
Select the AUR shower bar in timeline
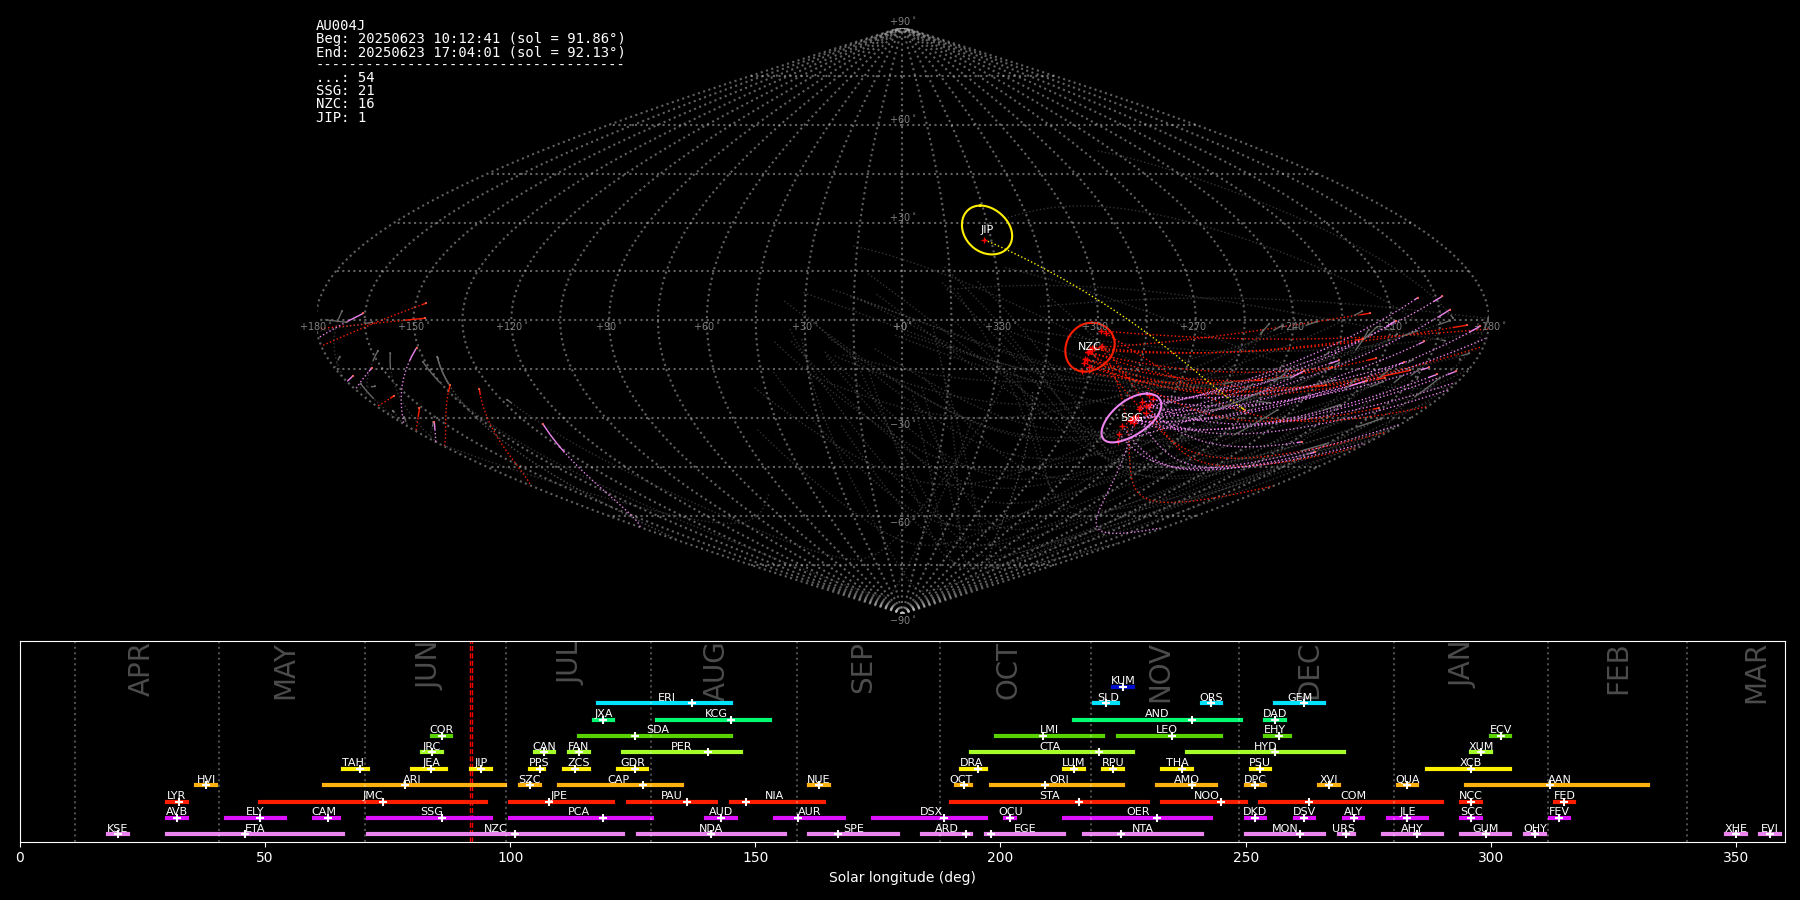point(809,818)
